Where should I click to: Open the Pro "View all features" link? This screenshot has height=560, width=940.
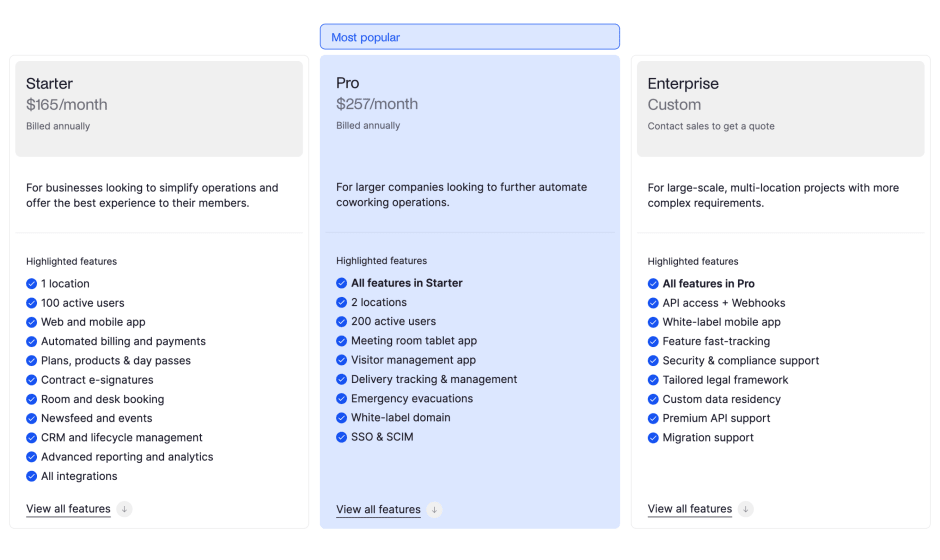click(378, 509)
